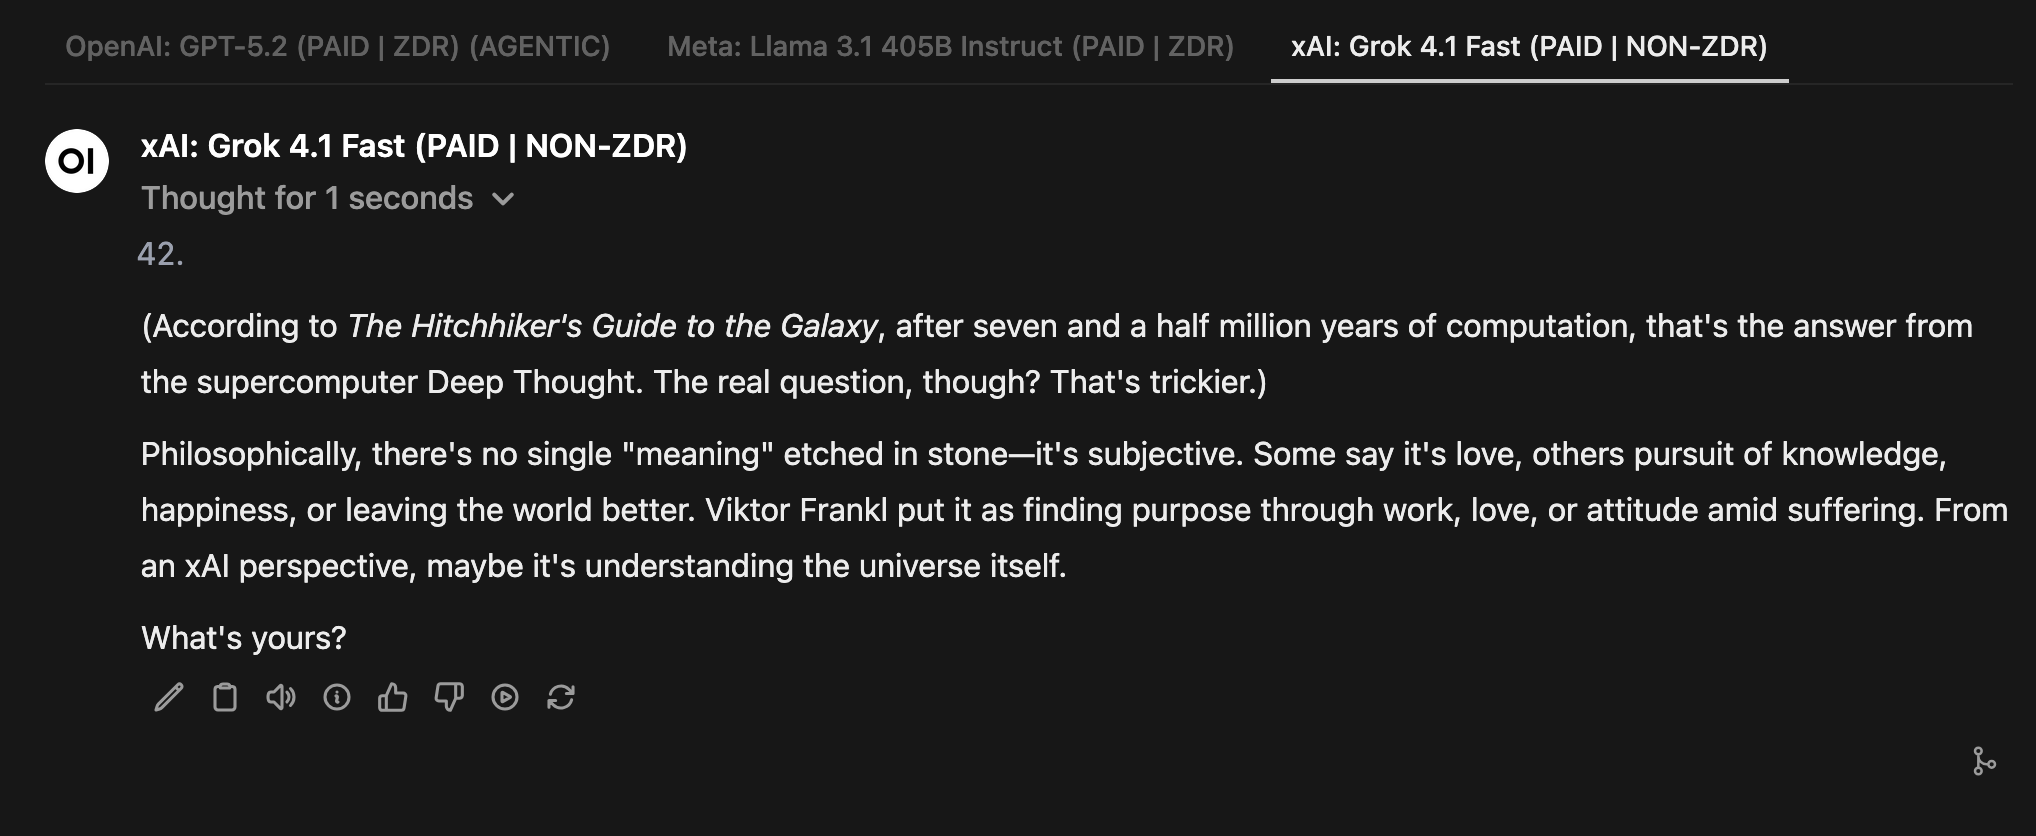Viewport: 2036px width, 836px height.
Task: Open the info details icon
Action: coord(337,697)
